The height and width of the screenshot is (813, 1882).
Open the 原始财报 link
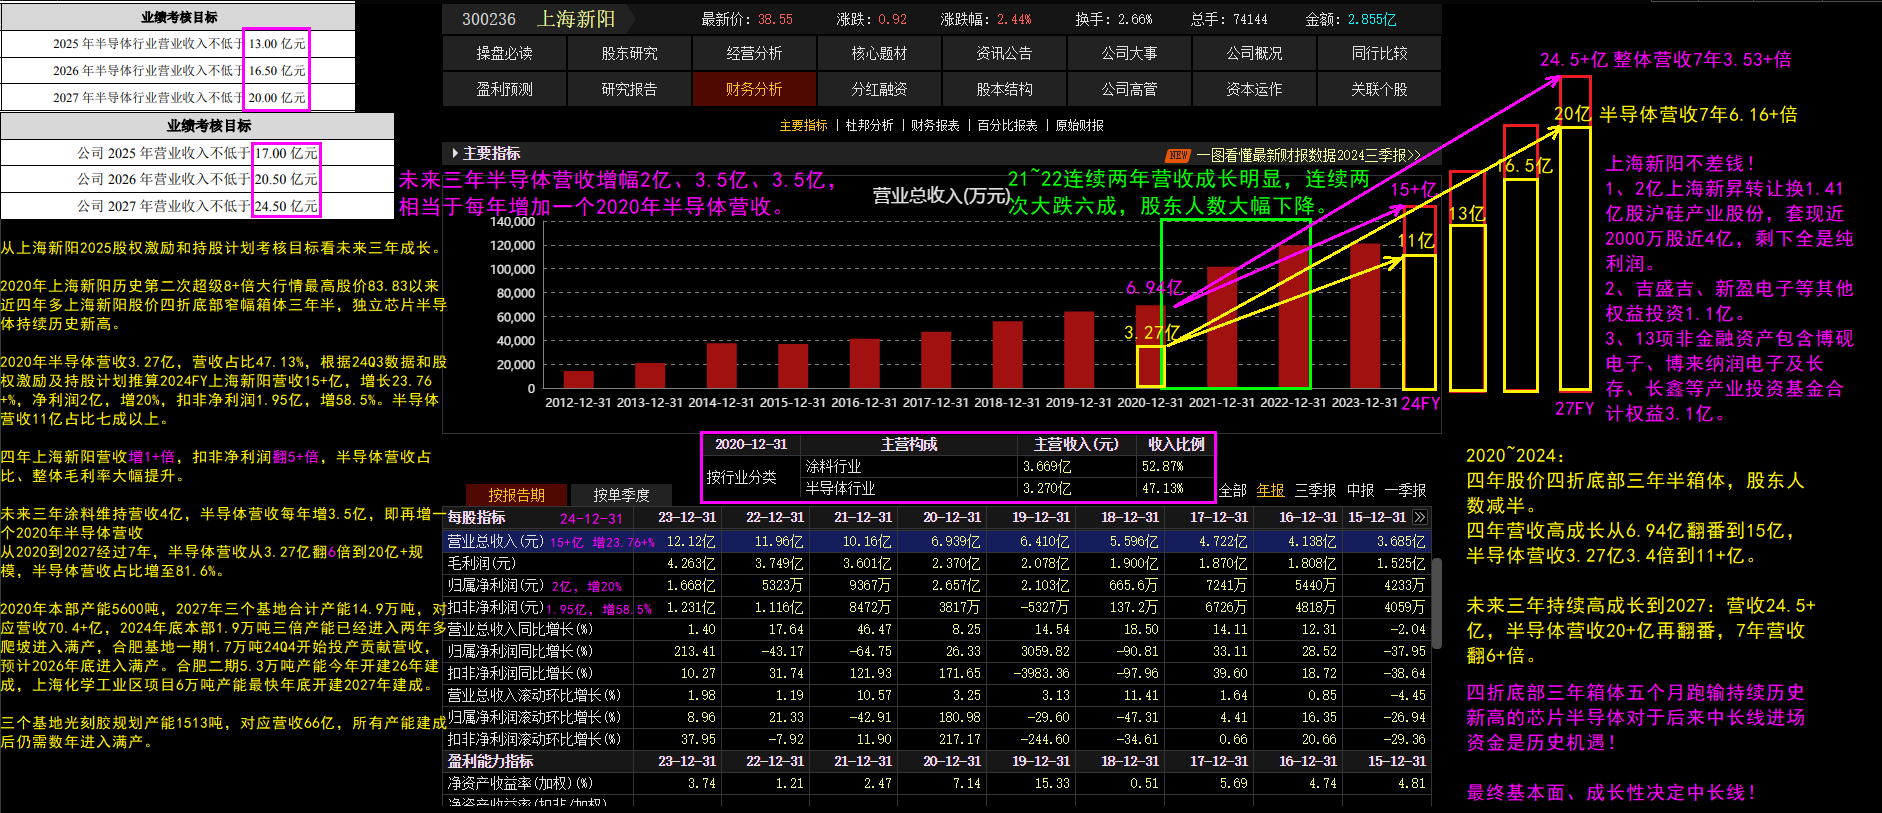[x=1079, y=125]
